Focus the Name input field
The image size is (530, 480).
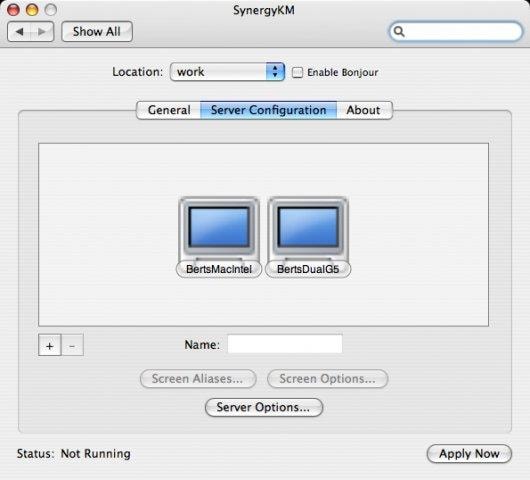coord(285,344)
